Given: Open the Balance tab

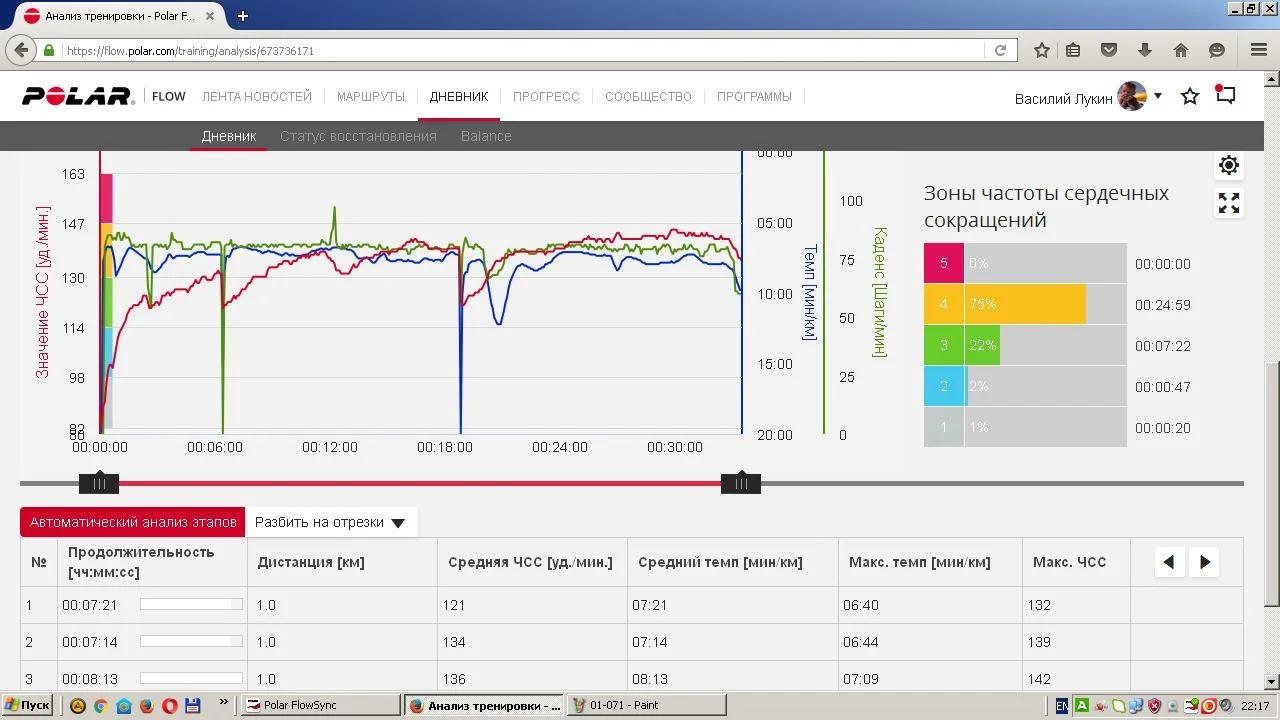Looking at the screenshot, I should pyautogui.click(x=486, y=136).
